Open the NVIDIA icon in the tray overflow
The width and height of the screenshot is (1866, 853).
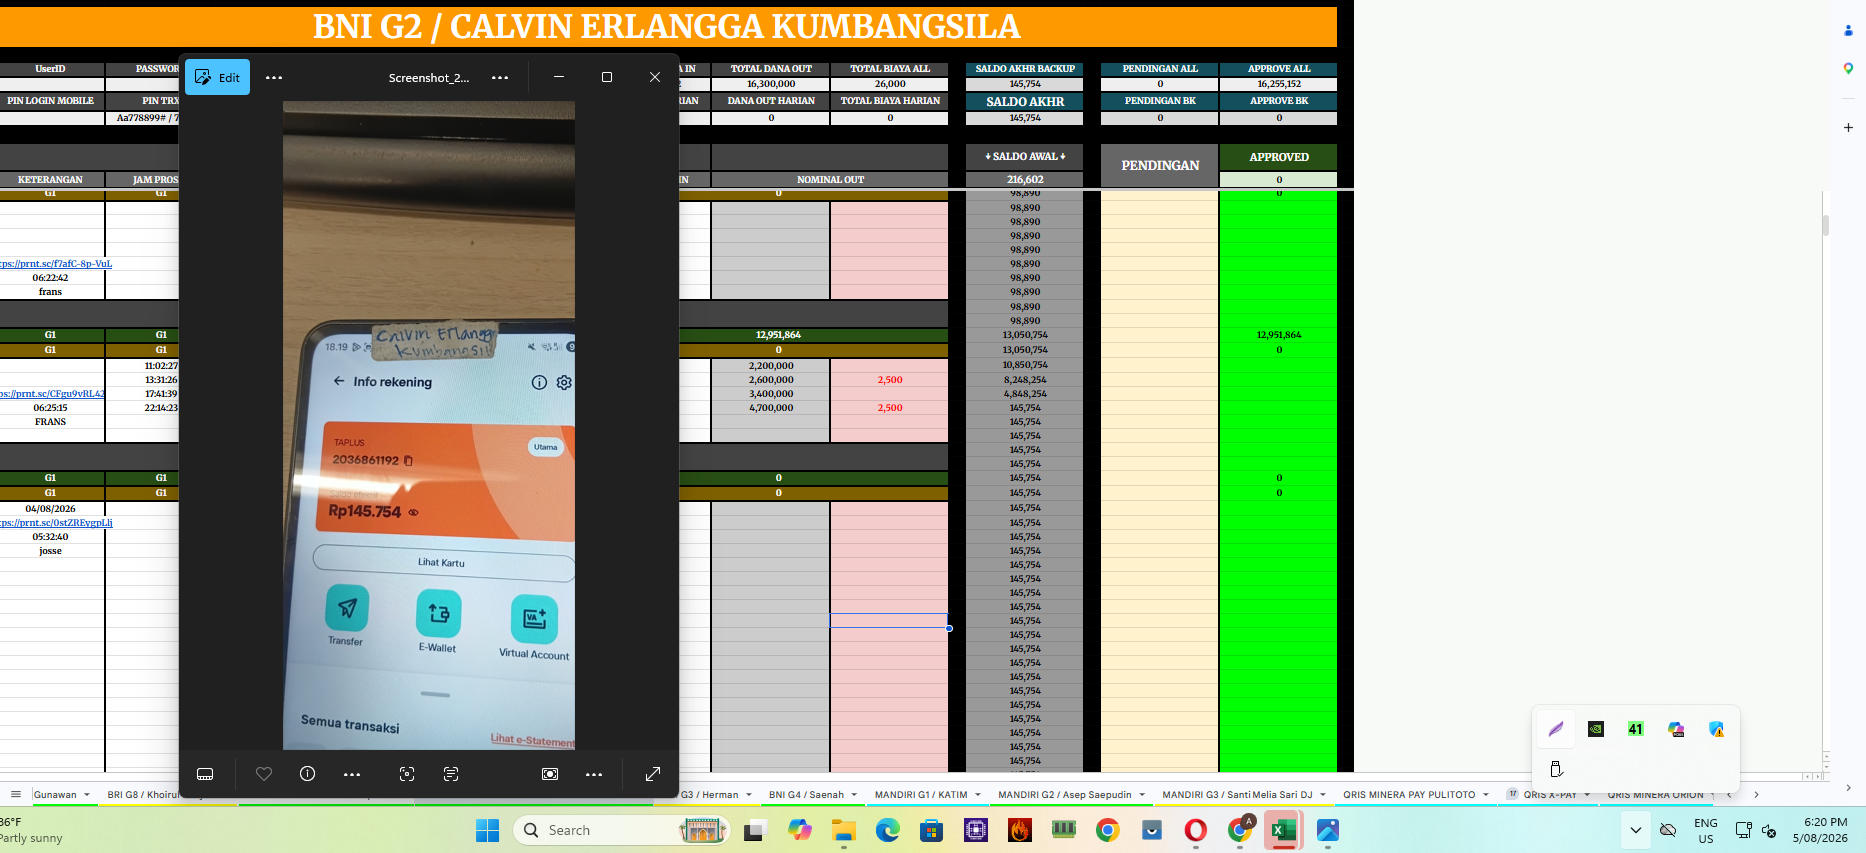tap(1596, 729)
